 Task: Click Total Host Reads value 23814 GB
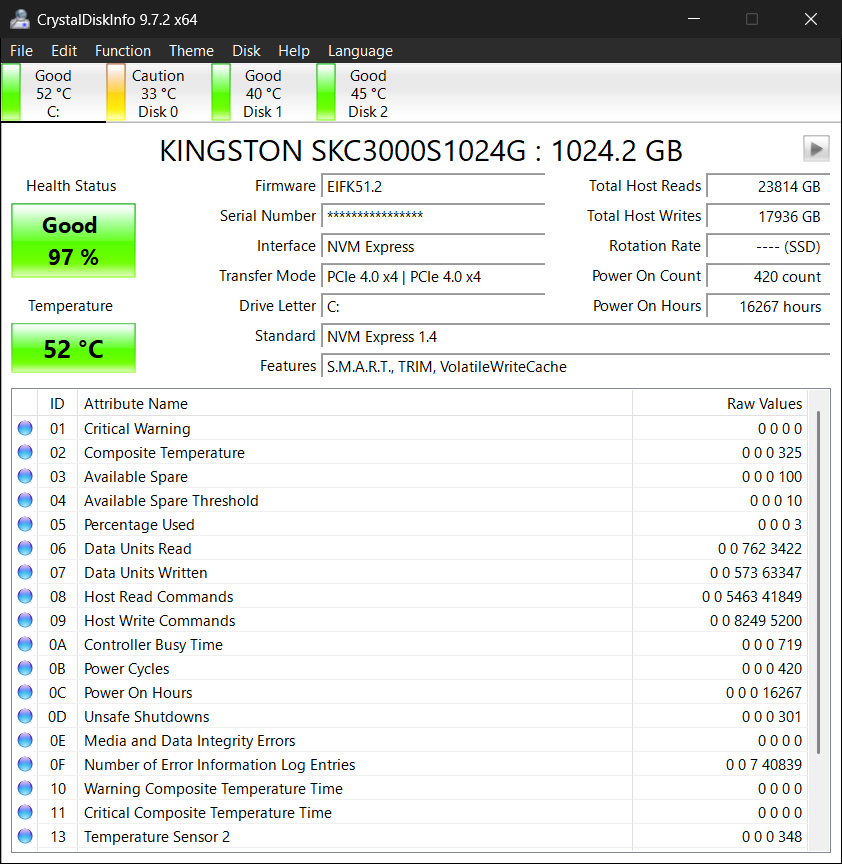[768, 186]
